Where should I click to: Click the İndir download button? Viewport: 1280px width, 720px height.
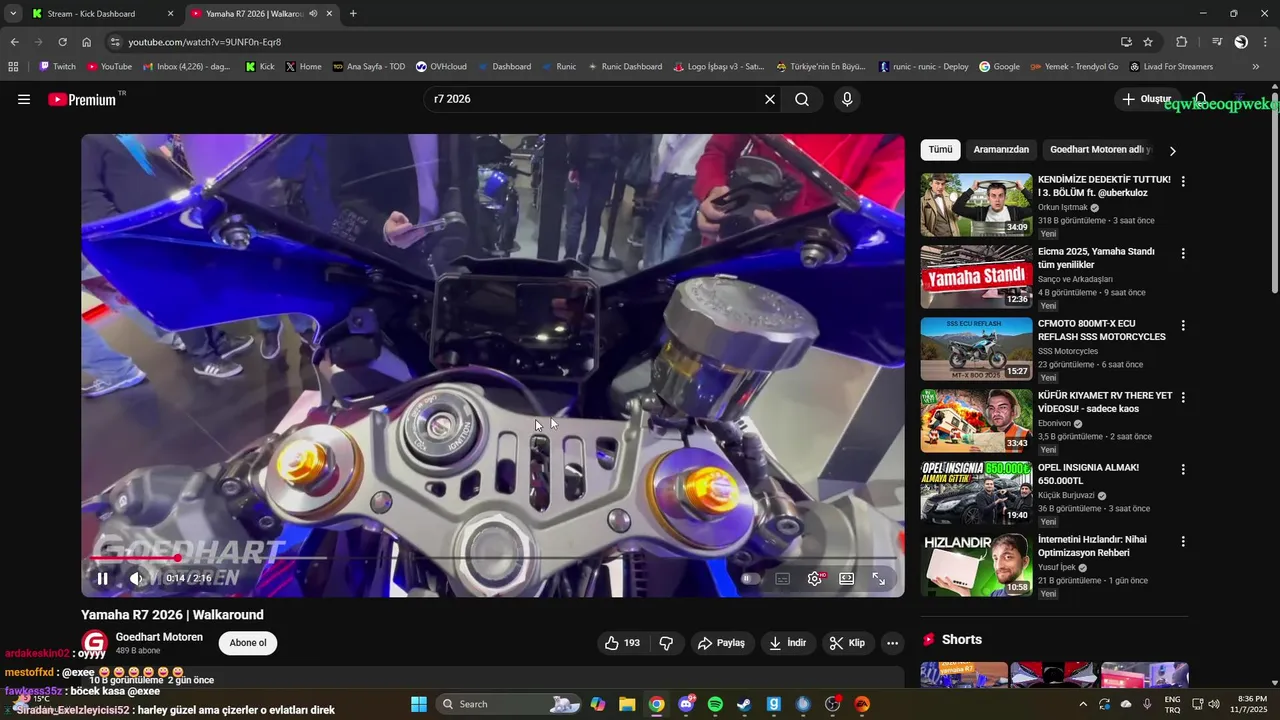(787, 643)
